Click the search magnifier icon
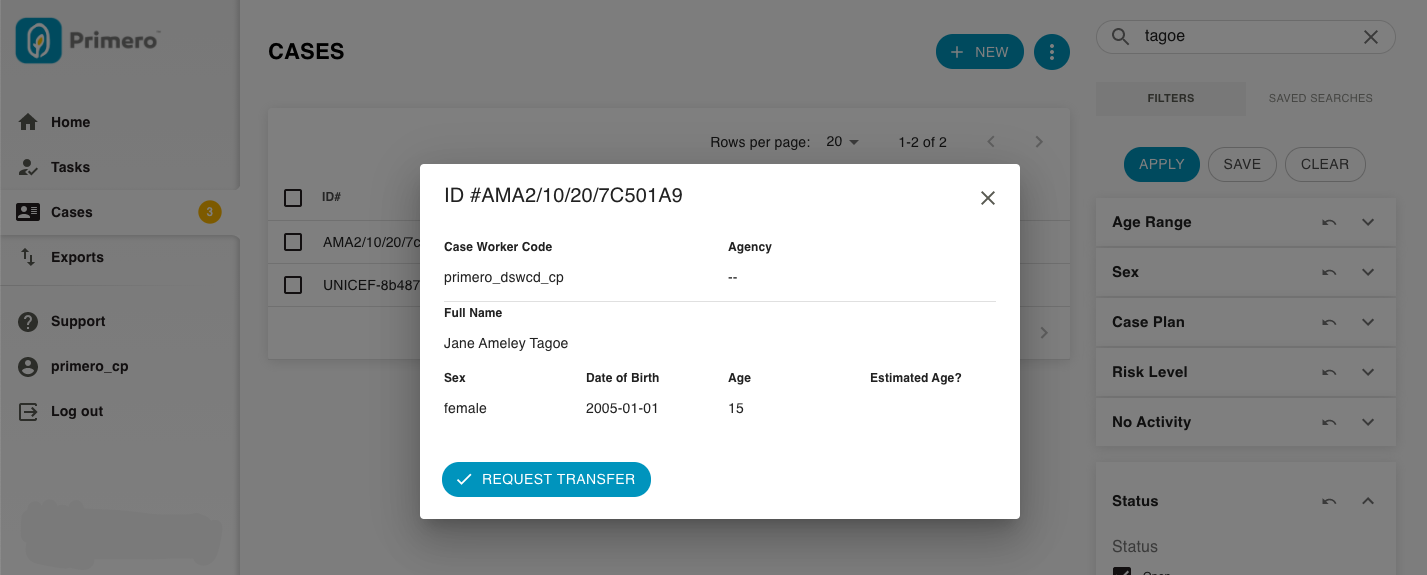The height and width of the screenshot is (575, 1427). (x=1121, y=37)
